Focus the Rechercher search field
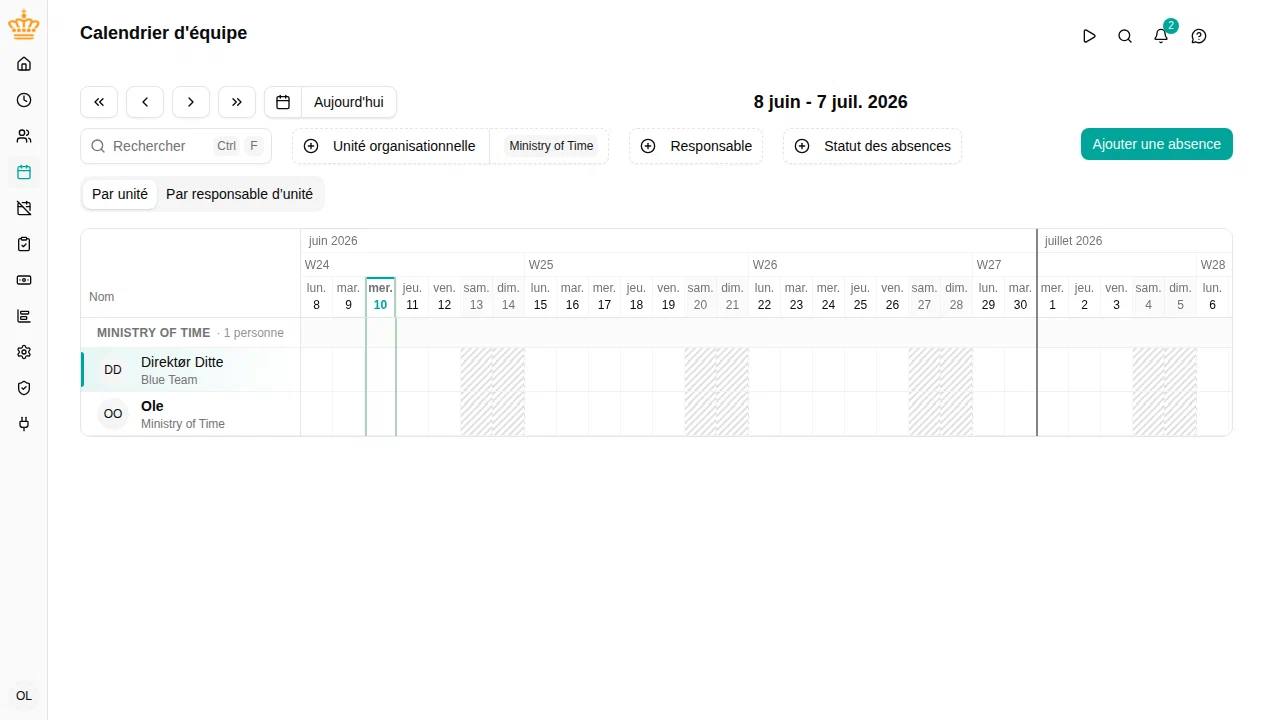The height and width of the screenshot is (720, 1280). [x=176, y=146]
